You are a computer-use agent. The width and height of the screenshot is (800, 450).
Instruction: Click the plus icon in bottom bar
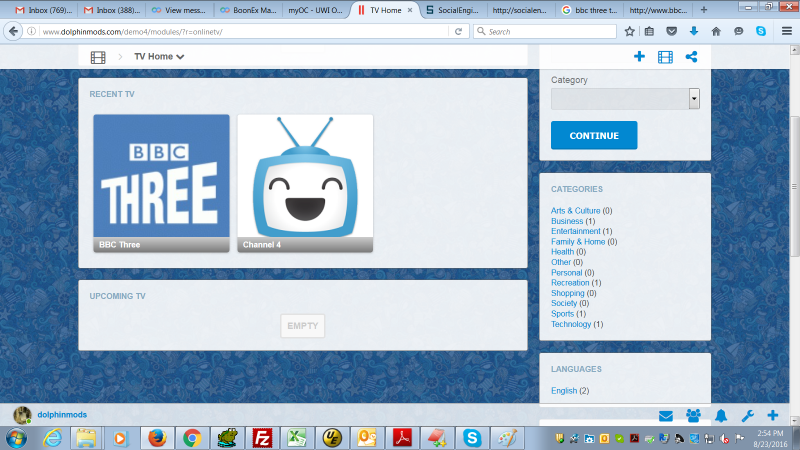[772, 415]
